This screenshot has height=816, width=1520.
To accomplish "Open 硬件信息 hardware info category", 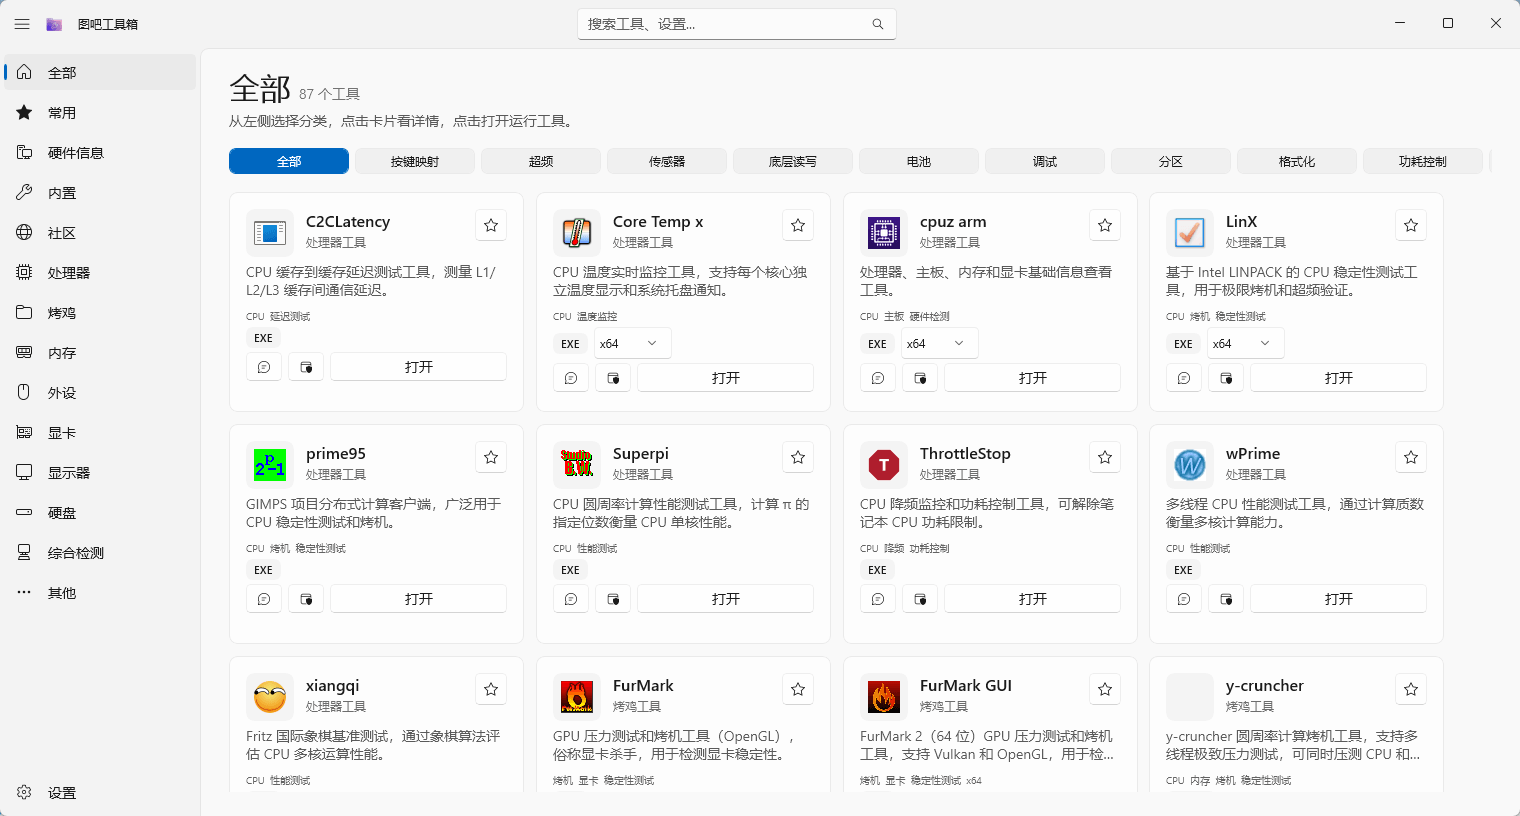I will point(100,152).
